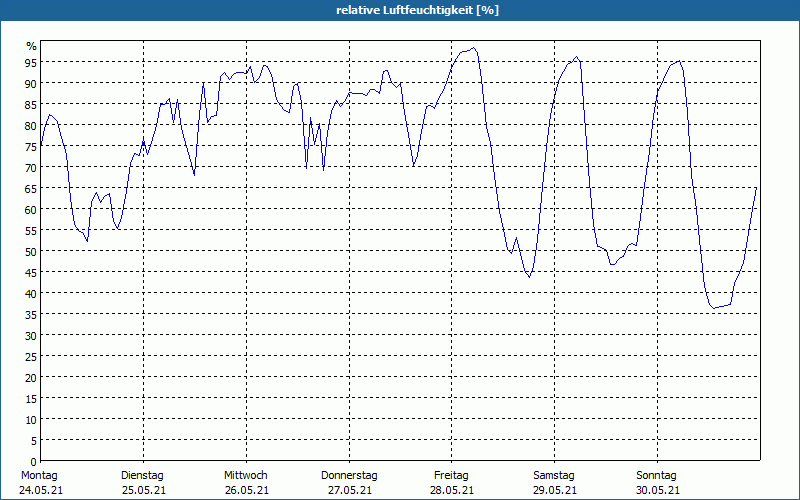Viewport: 800px width, 500px height.
Task: Click the y-axis value 65
Action: click(31, 189)
